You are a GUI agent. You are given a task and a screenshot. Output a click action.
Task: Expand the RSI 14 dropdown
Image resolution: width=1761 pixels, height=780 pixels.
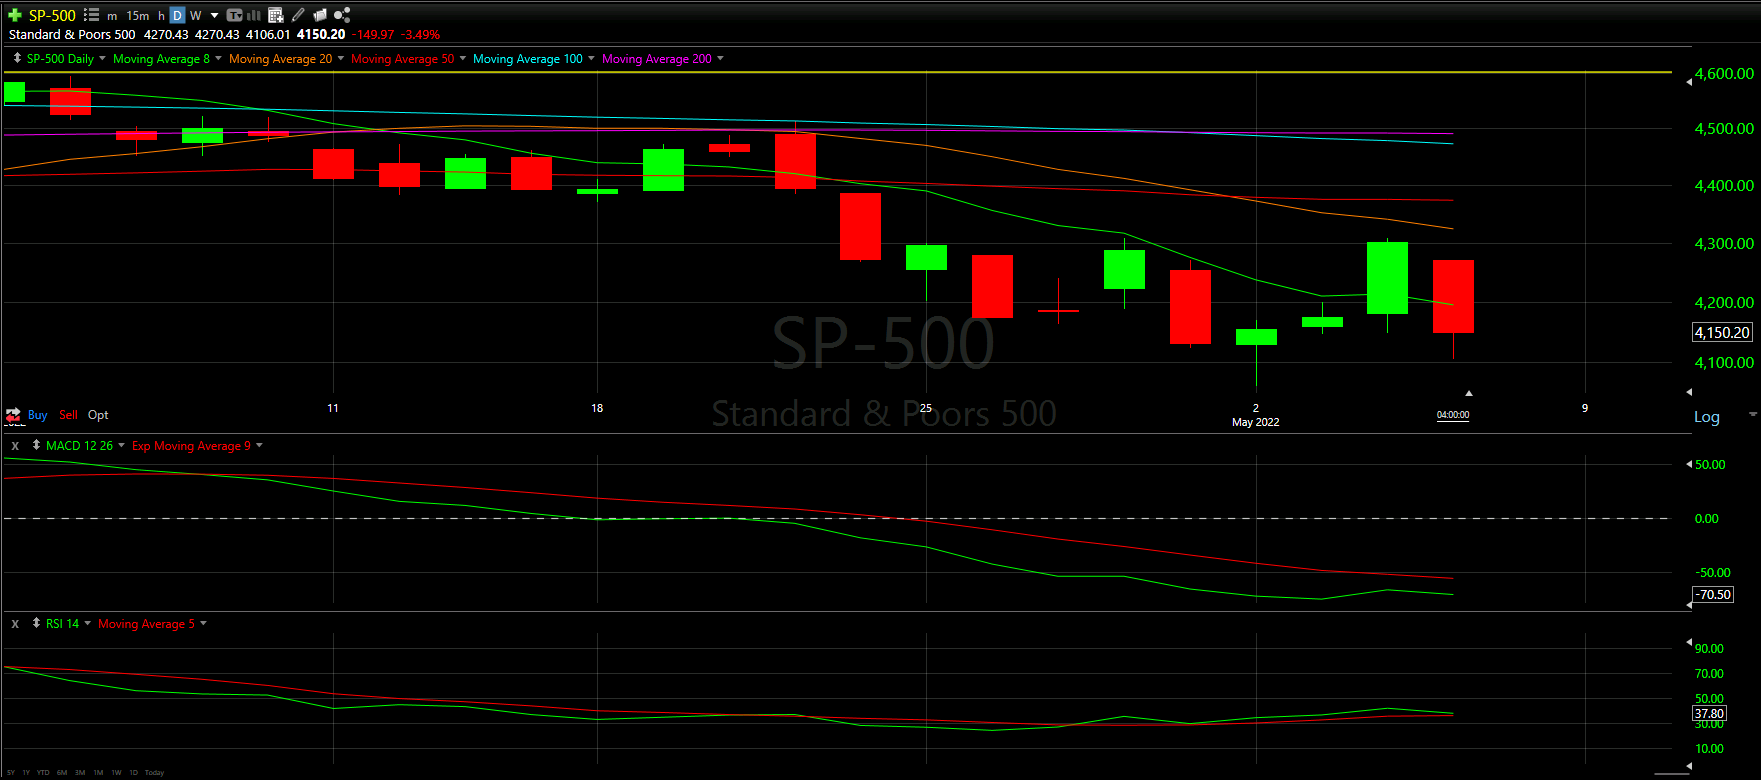[x=87, y=623]
